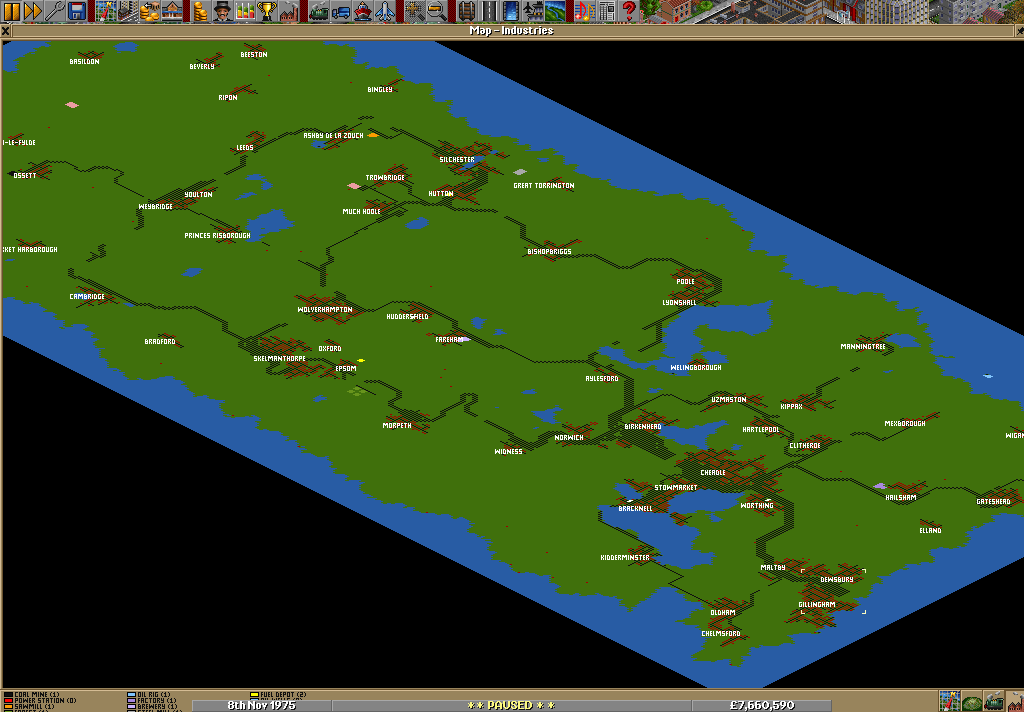
Task: Toggle Fuel Depot legend entry
Action: point(278,695)
